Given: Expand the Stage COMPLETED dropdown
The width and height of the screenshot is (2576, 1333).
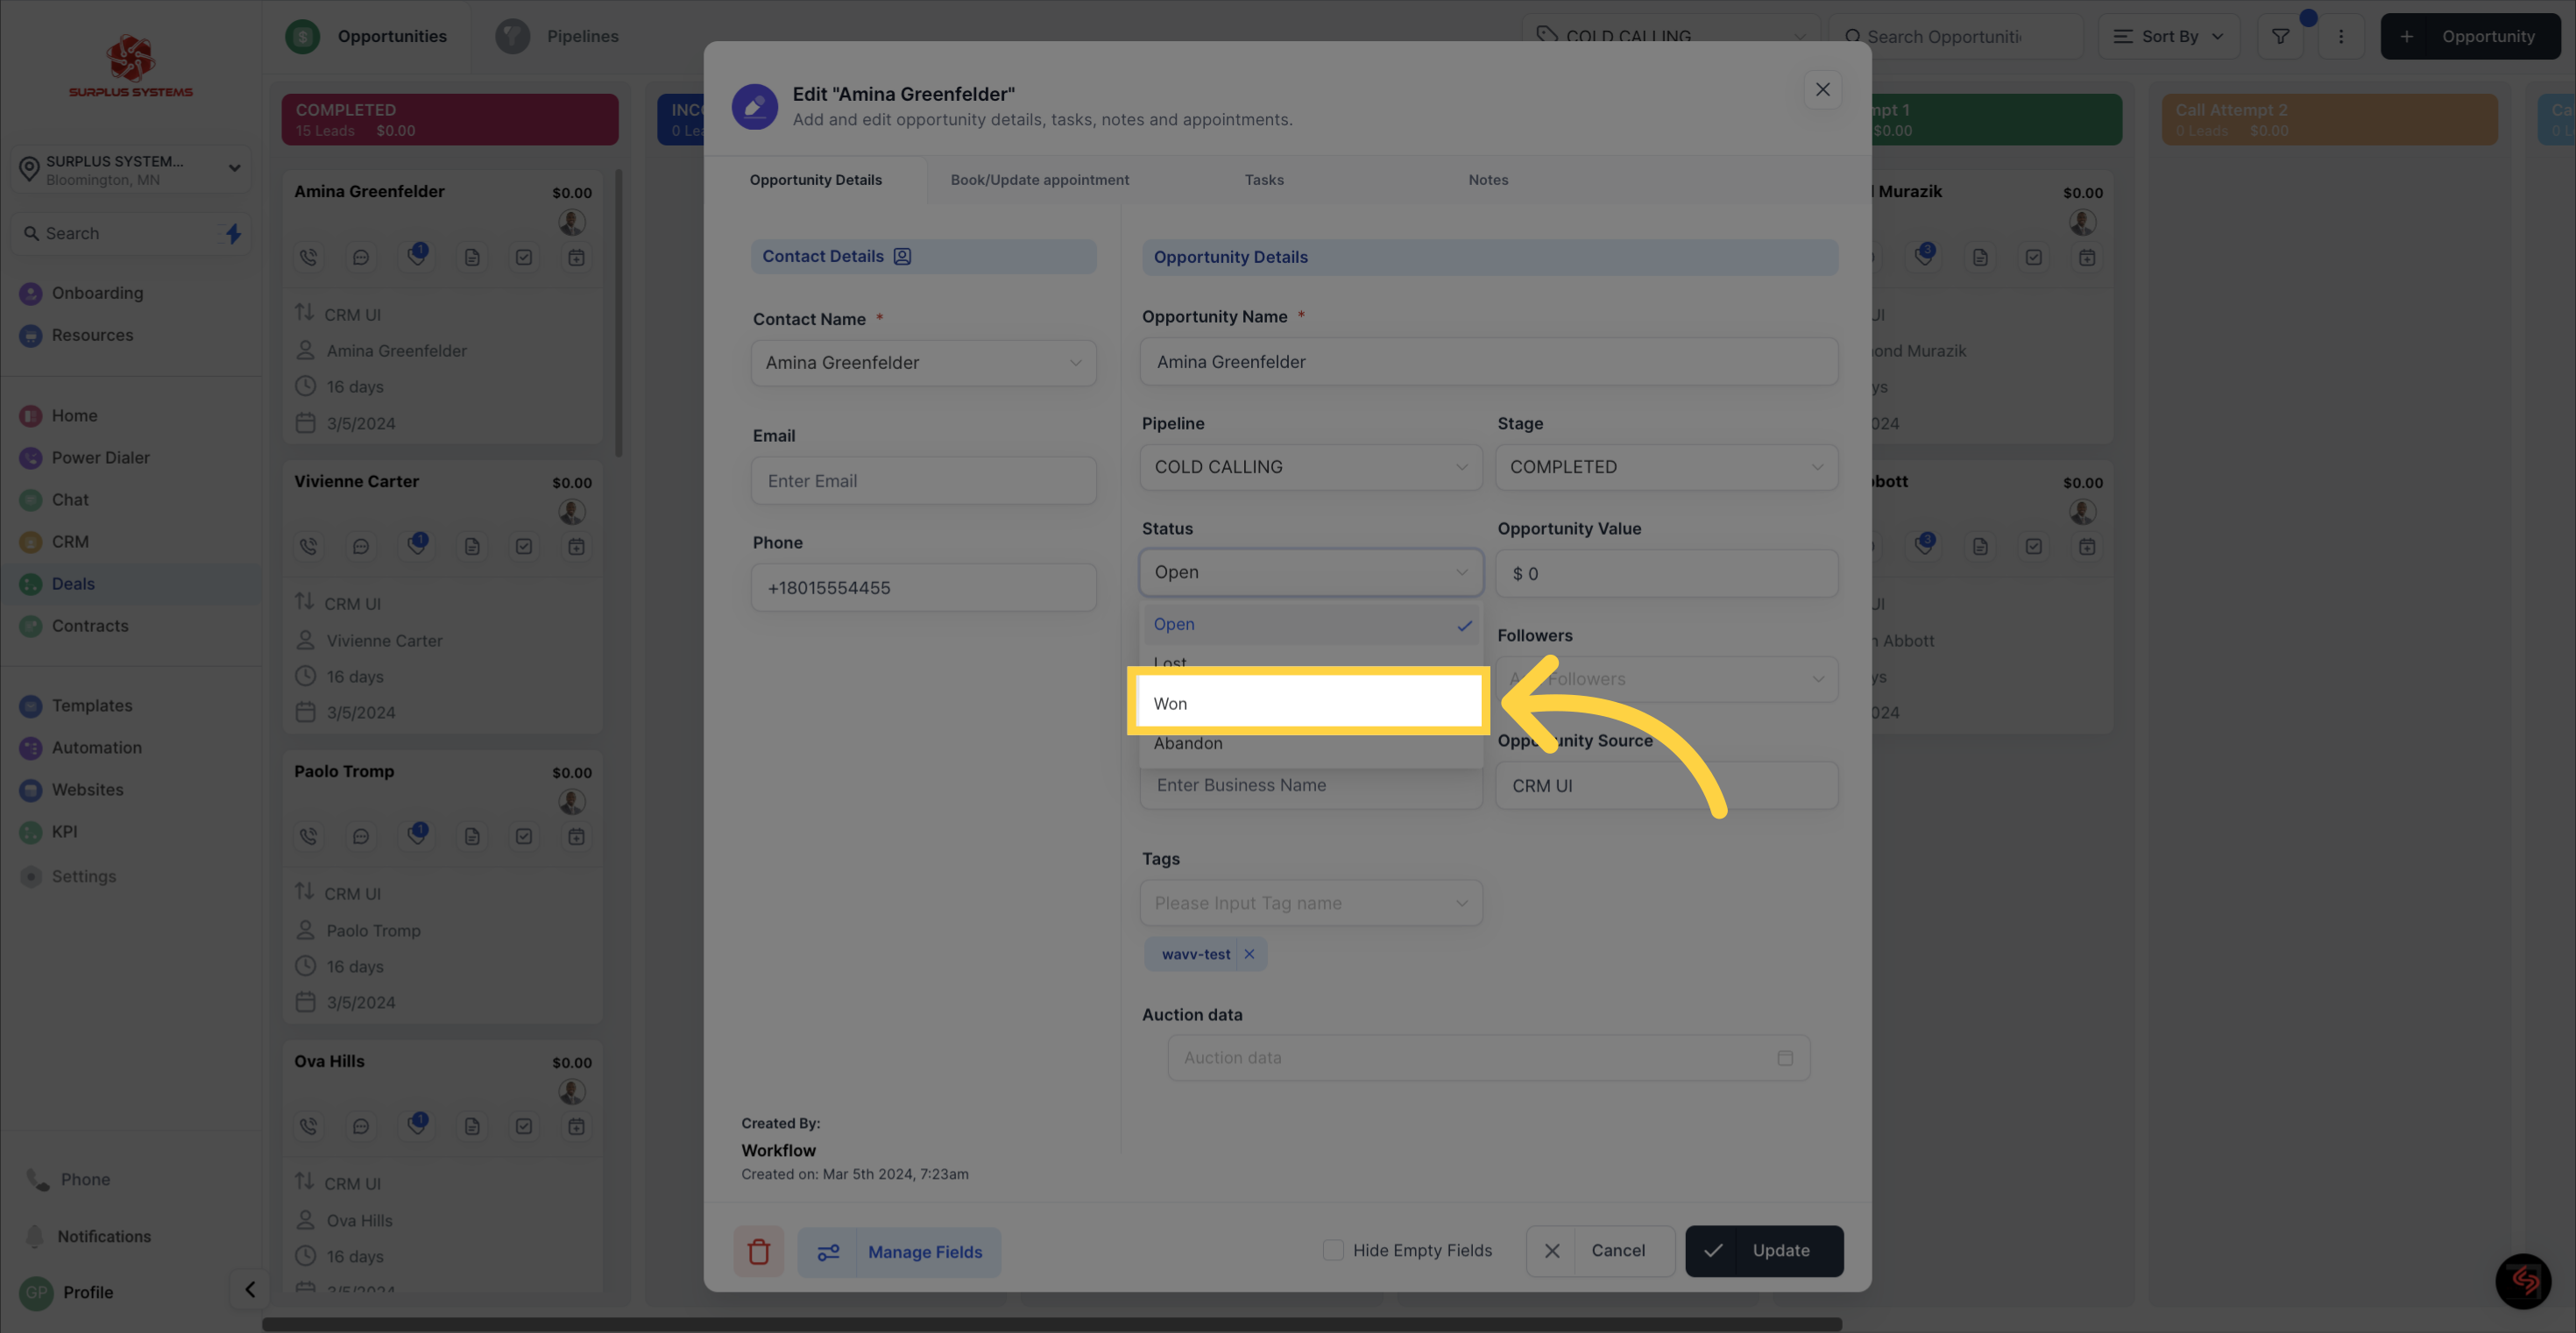Looking at the screenshot, I should (x=1666, y=467).
